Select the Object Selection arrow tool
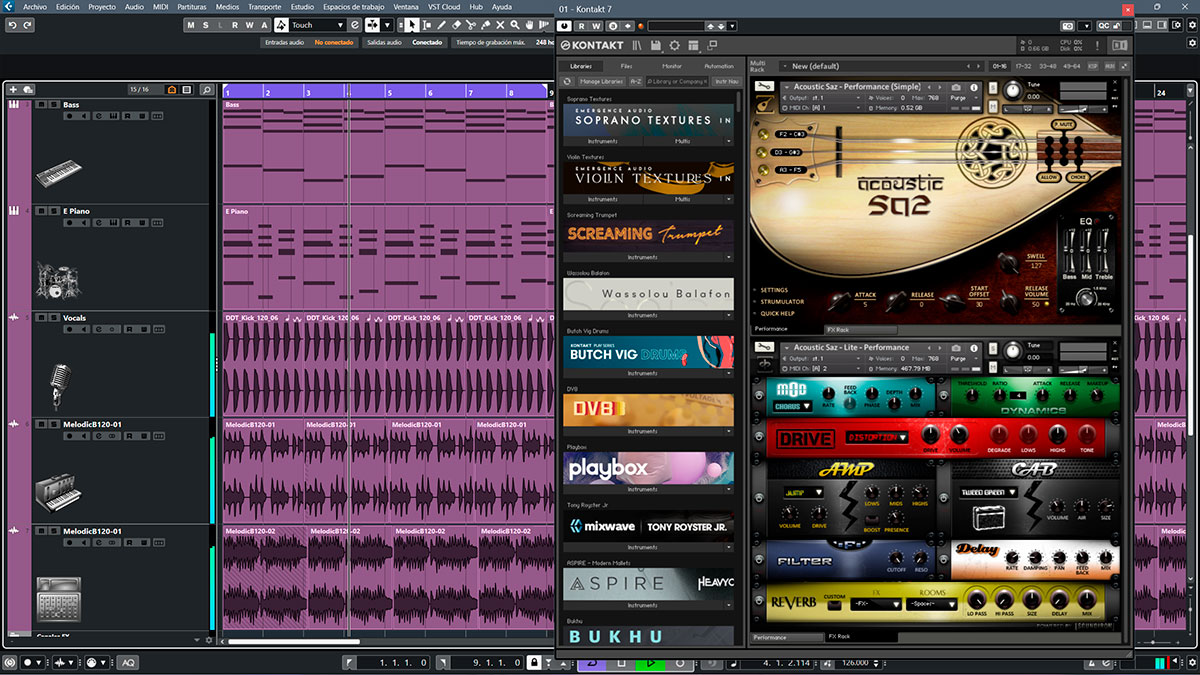The image size is (1200, 675). point(411,25)
